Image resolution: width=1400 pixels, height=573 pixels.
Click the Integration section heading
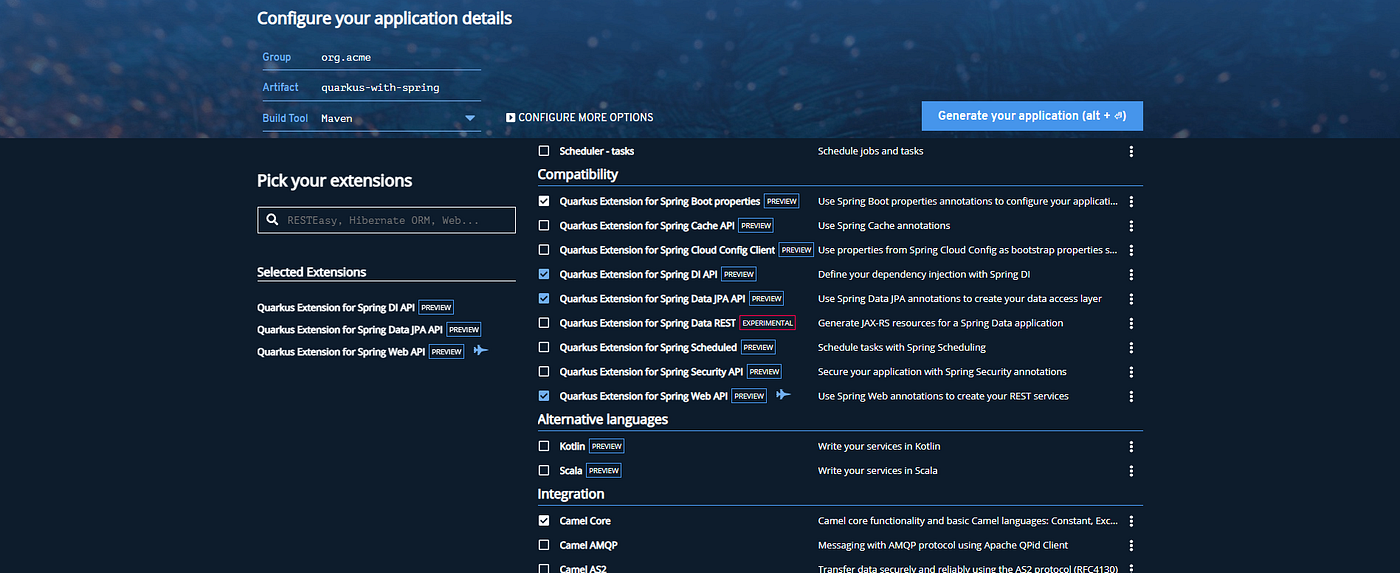pos(571,494)
